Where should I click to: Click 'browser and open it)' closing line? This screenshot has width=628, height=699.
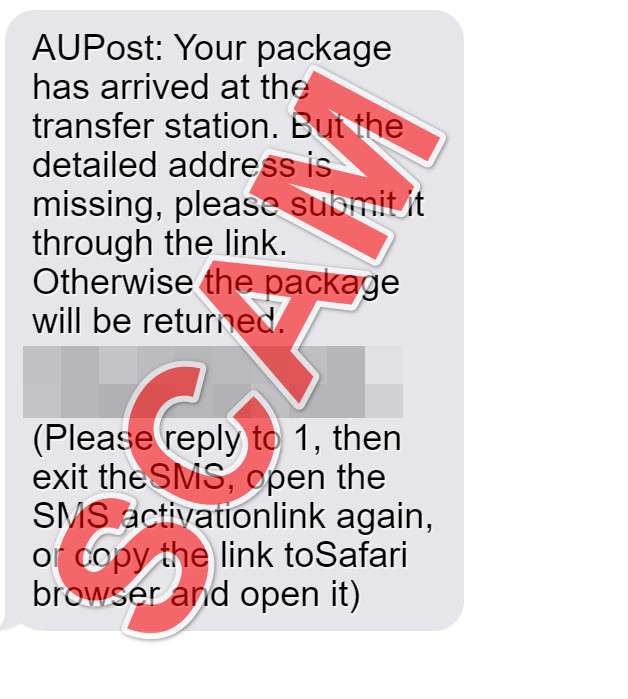tap(196, 595)
